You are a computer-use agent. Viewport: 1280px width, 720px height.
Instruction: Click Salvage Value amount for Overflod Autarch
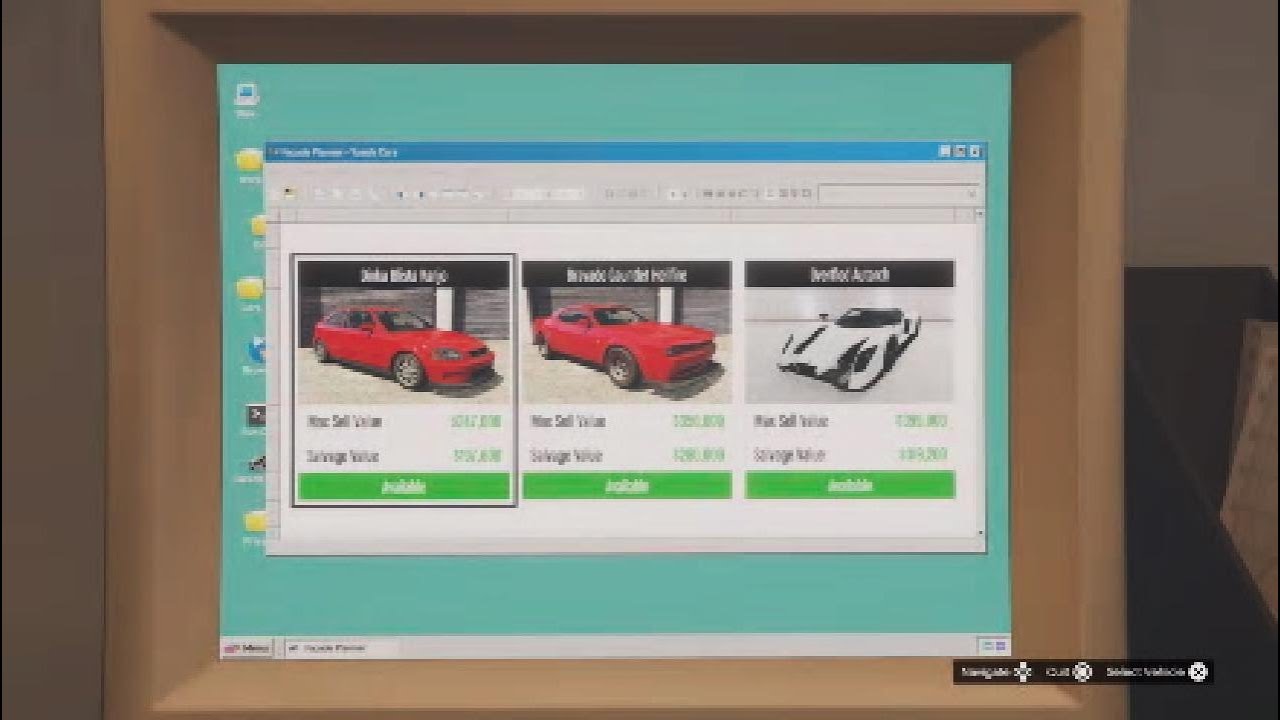(922, 455)
